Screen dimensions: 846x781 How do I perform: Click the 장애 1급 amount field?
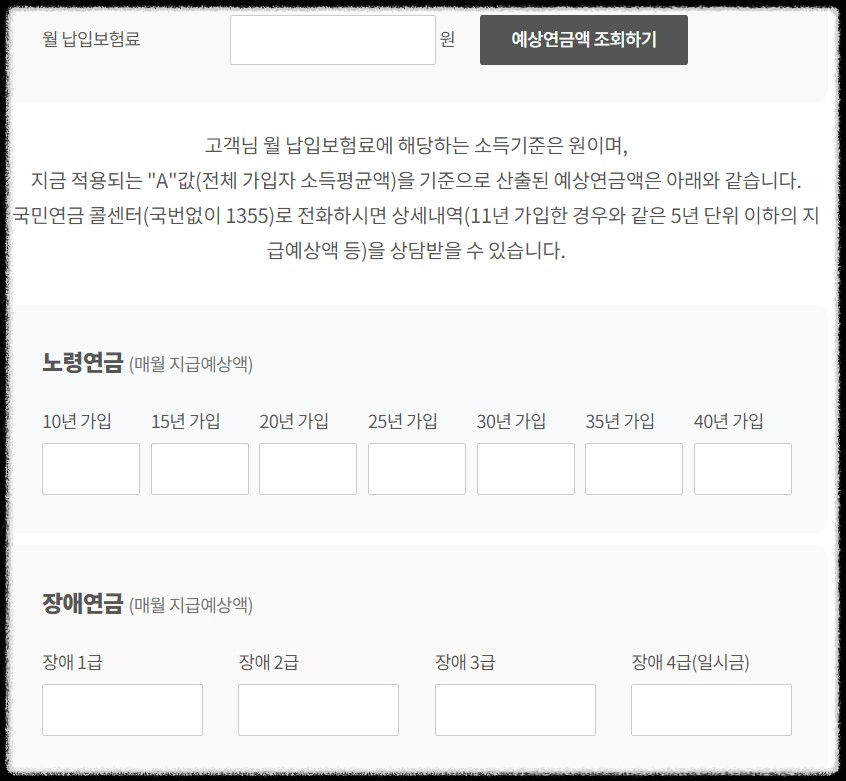tap(122, 710)
